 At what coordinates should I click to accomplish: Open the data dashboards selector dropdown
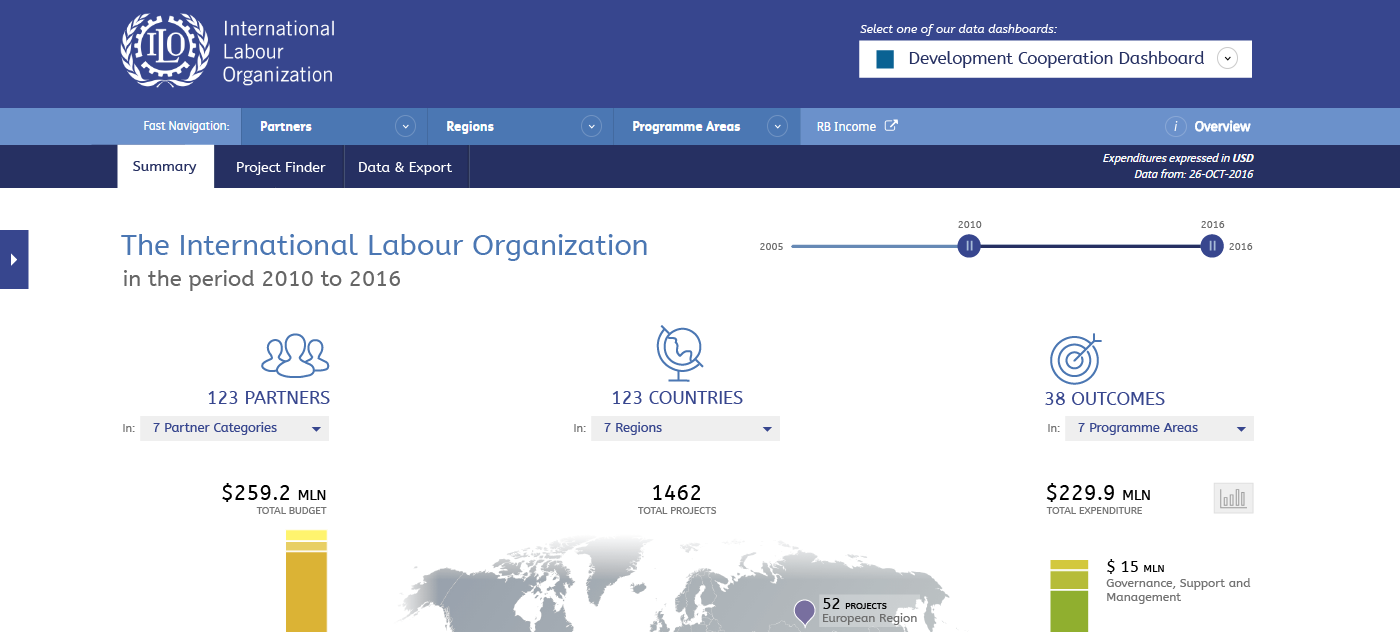click(1055, 59)
